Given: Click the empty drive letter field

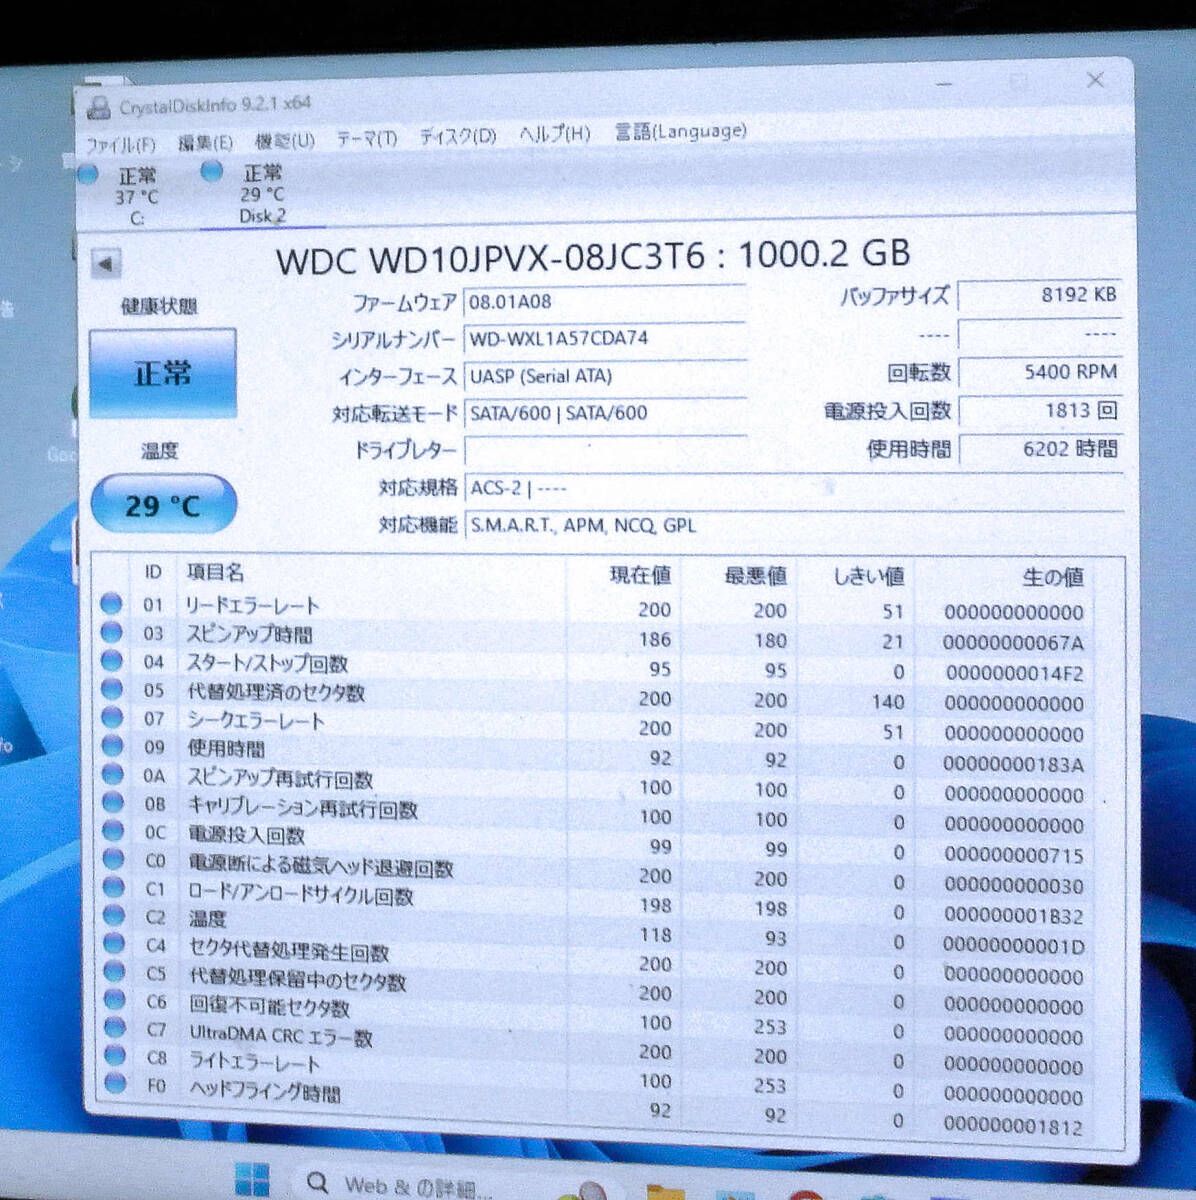Looking at the screenshot, I should [605, 450].
